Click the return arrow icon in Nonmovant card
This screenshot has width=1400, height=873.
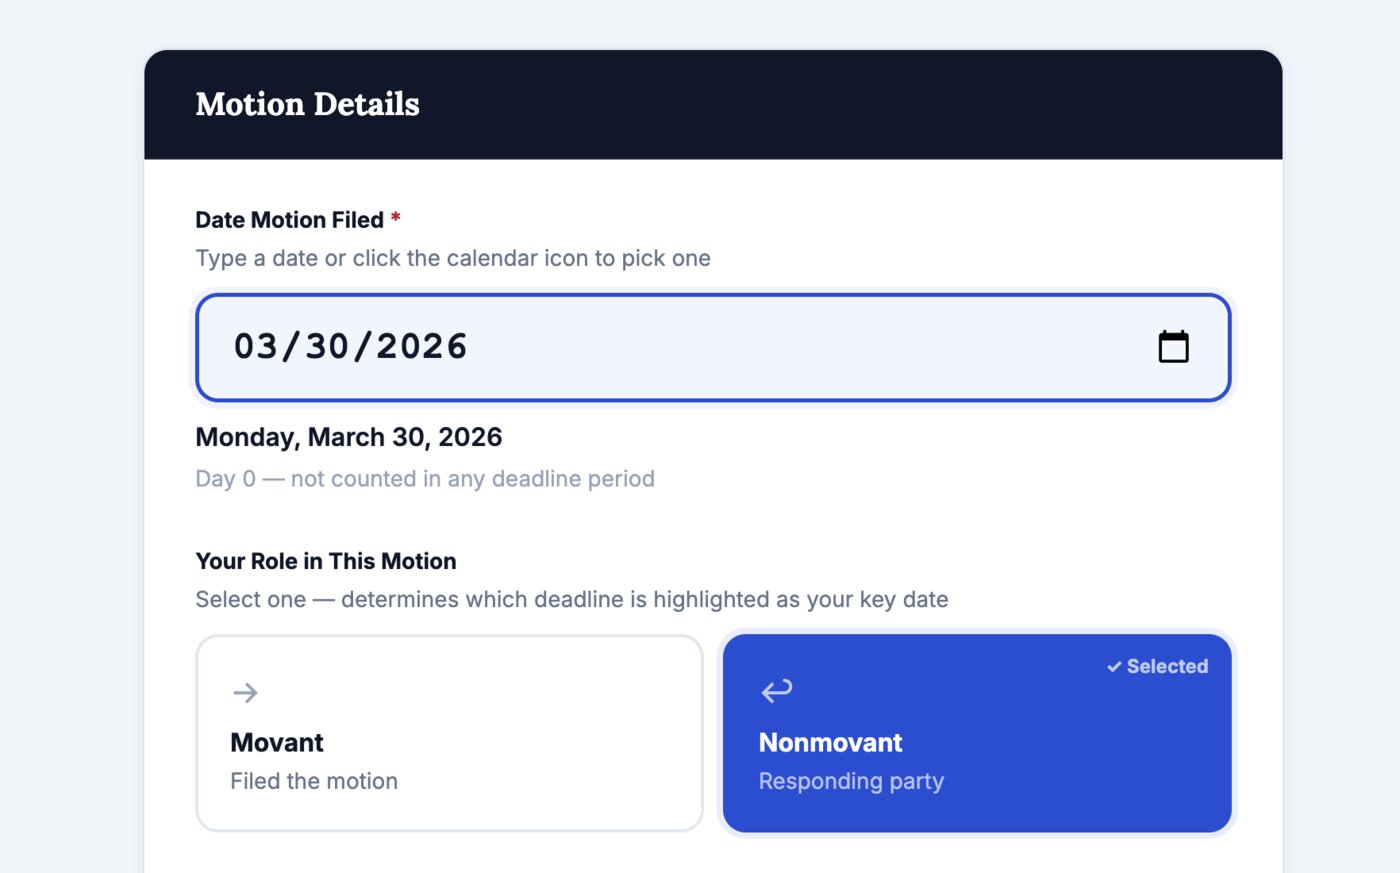[776, 690]
